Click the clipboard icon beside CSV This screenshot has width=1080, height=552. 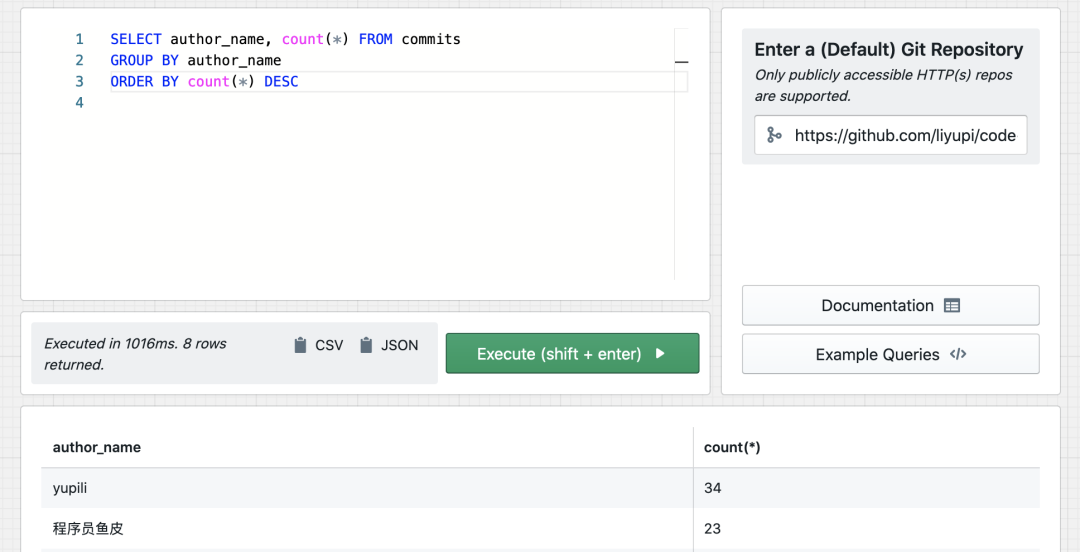click(x=300, y=345)
